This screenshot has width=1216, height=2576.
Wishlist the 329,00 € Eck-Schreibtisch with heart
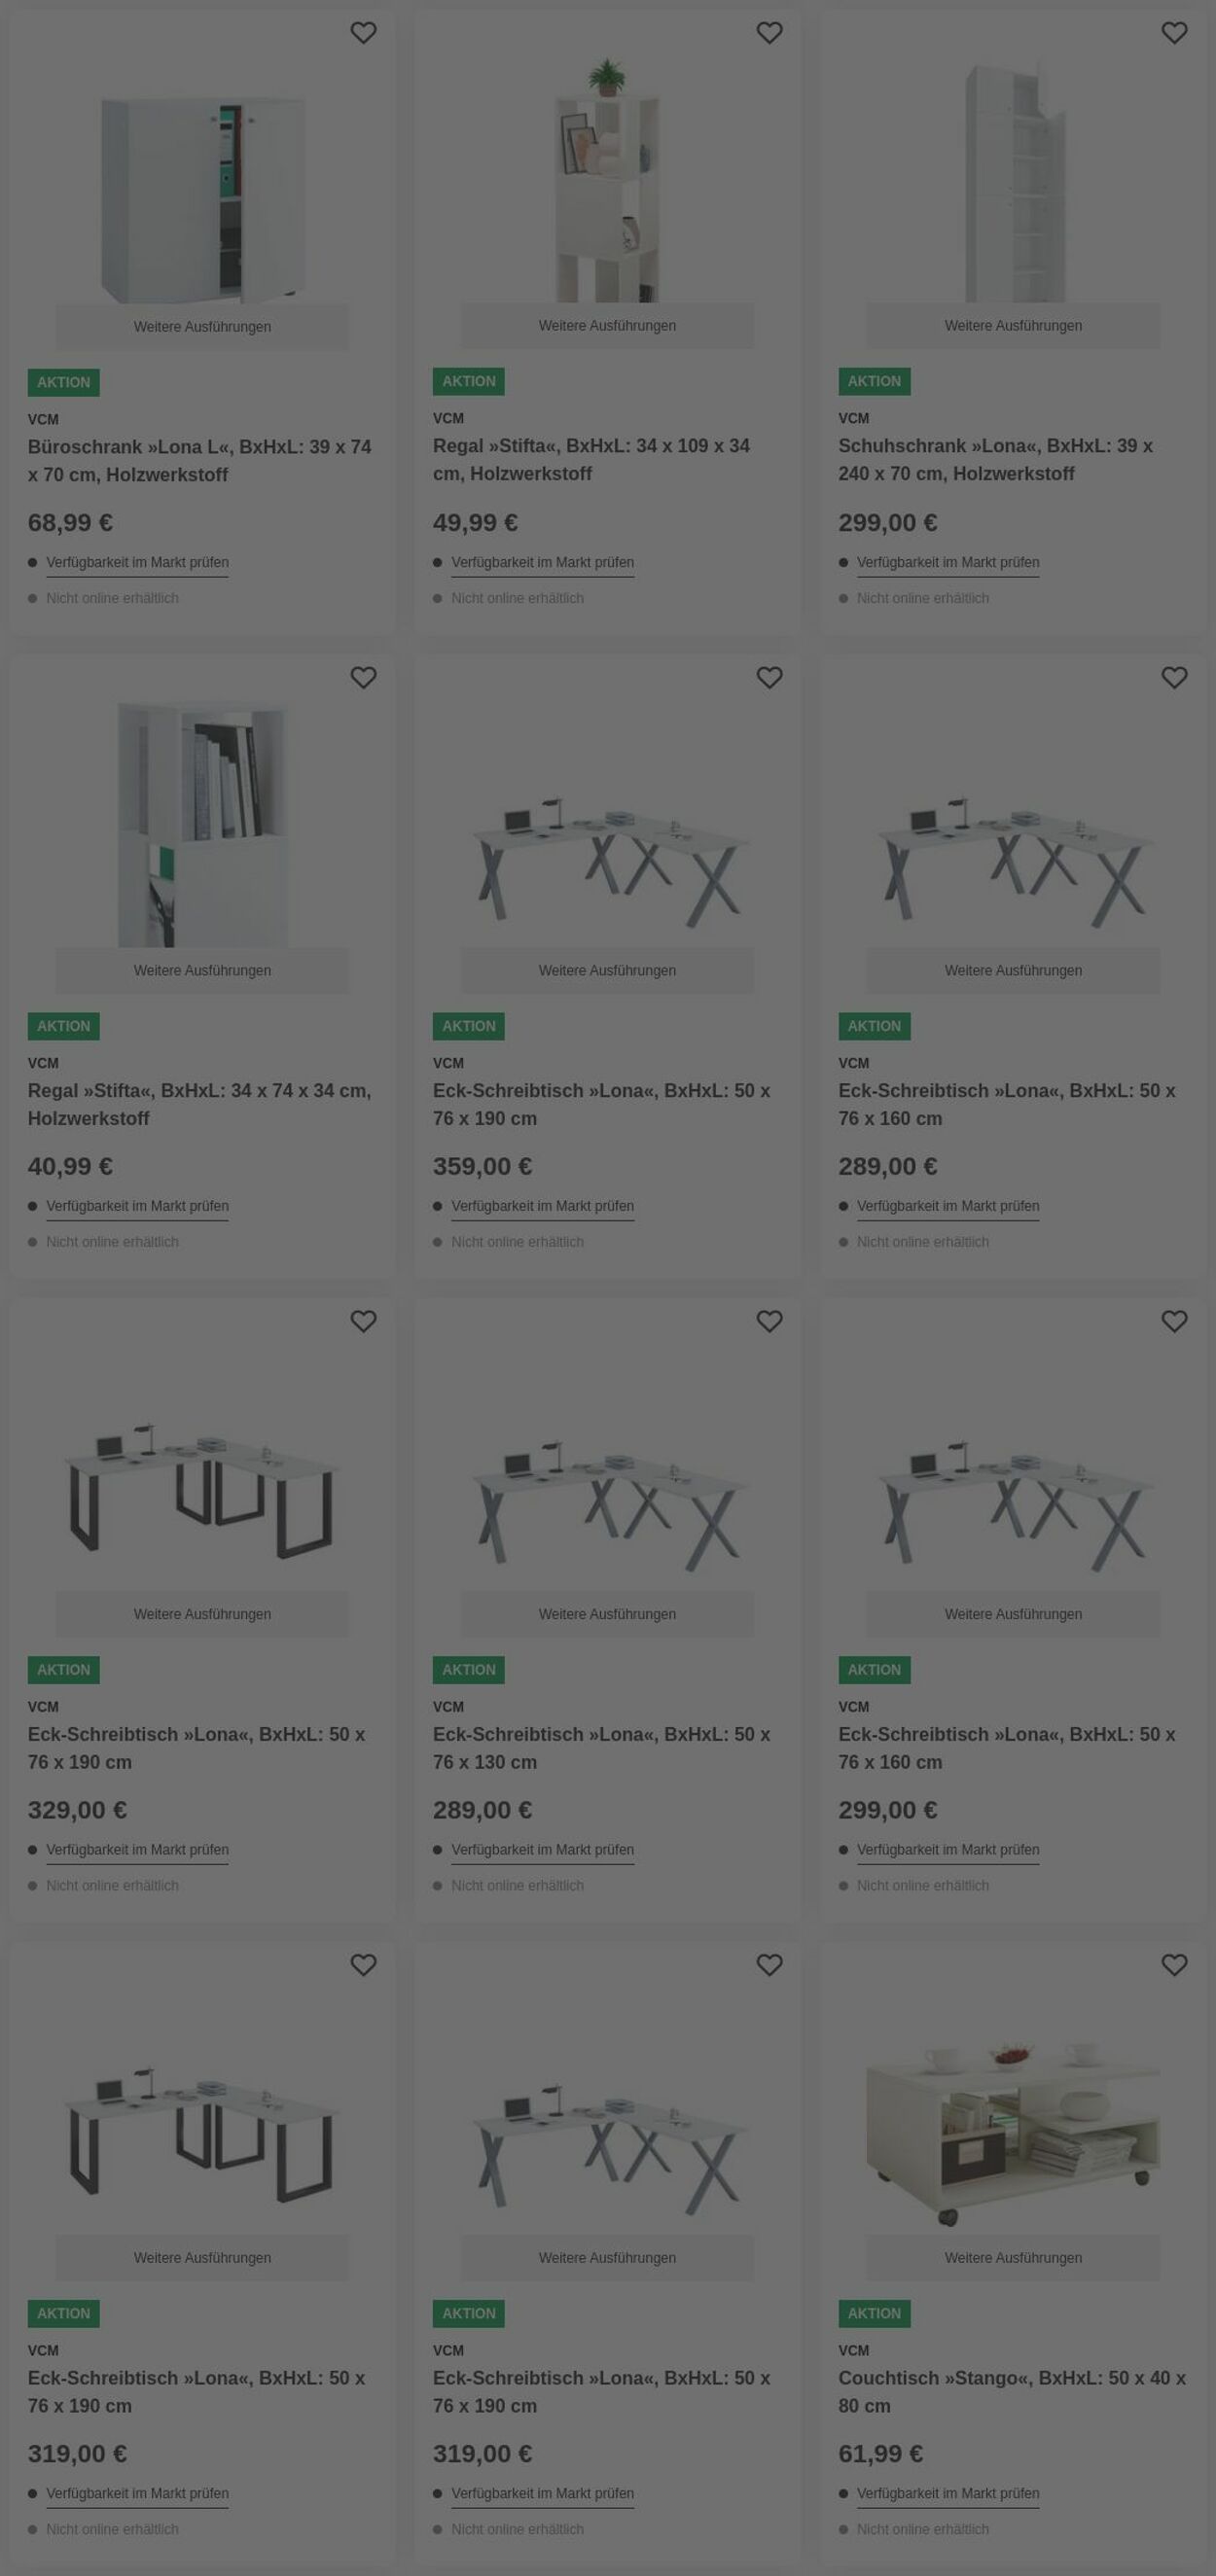pyautogui.click(x=363, y=1322)
